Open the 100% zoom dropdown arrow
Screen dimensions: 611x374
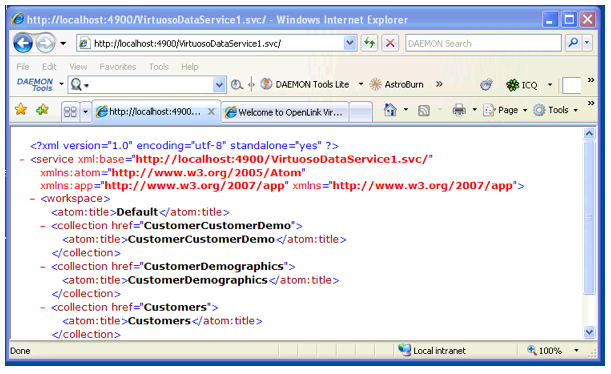pos(576,350)
